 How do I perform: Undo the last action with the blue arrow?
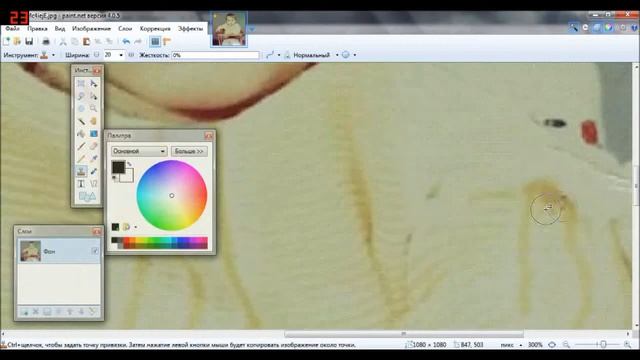click(x=126, y=41)
